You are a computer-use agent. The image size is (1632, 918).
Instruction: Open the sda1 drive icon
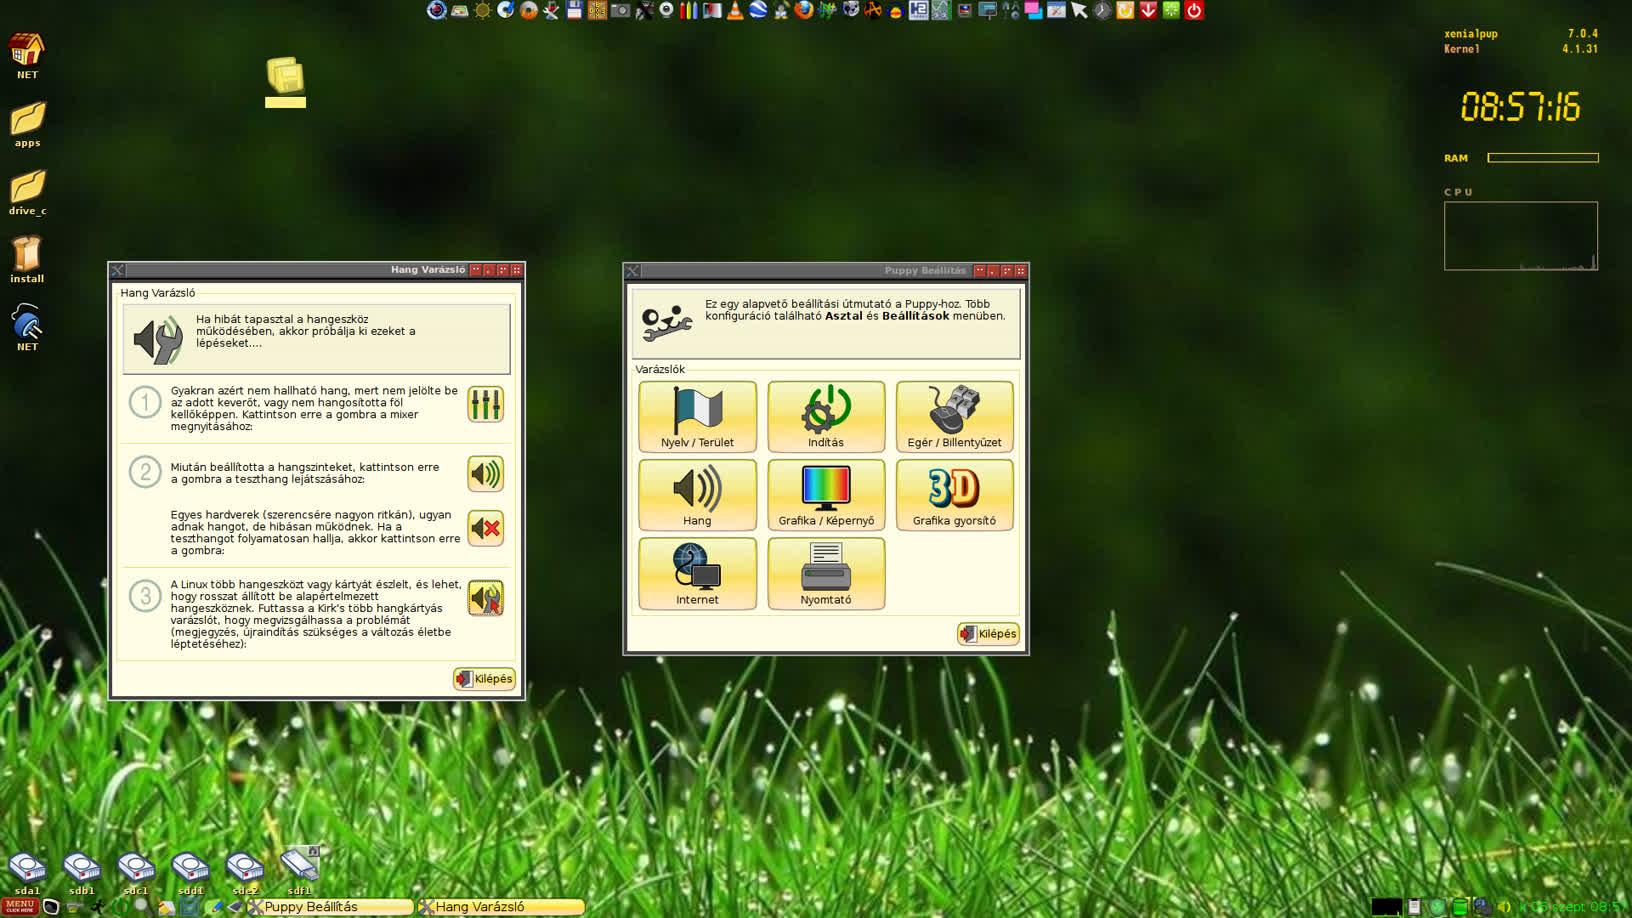pos(27,872)
